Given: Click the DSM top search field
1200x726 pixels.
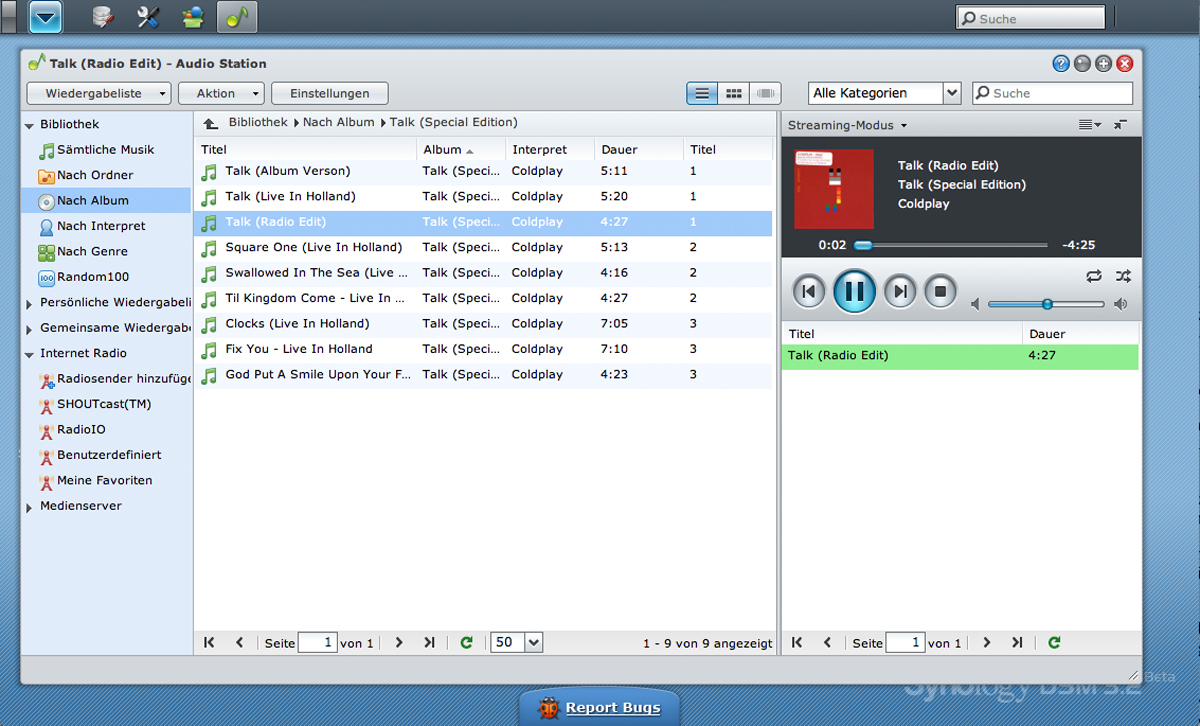Looking at the screenshot, I should [1031, 18].
